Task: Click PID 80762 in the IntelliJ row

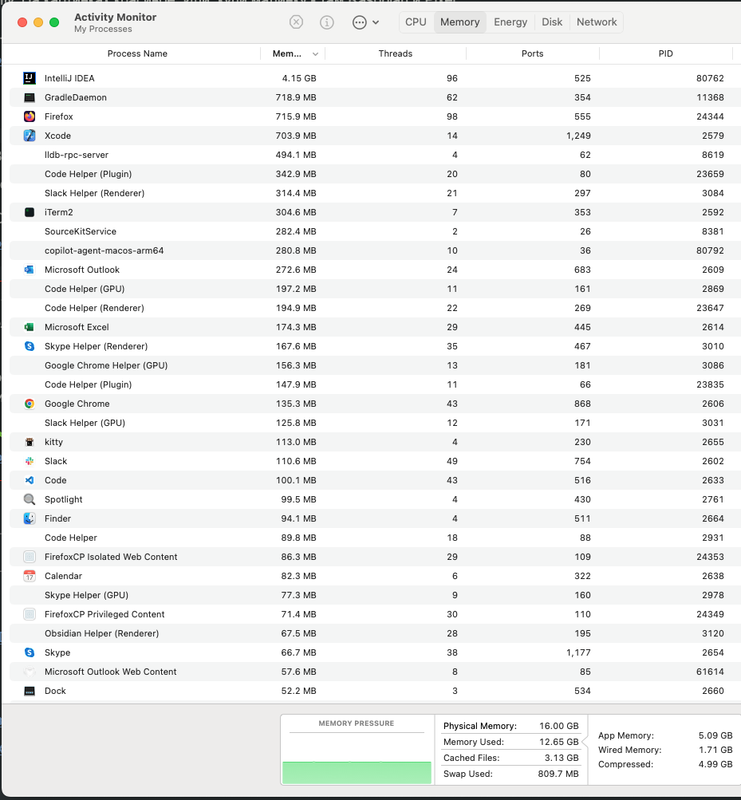Action: (710, 78)
